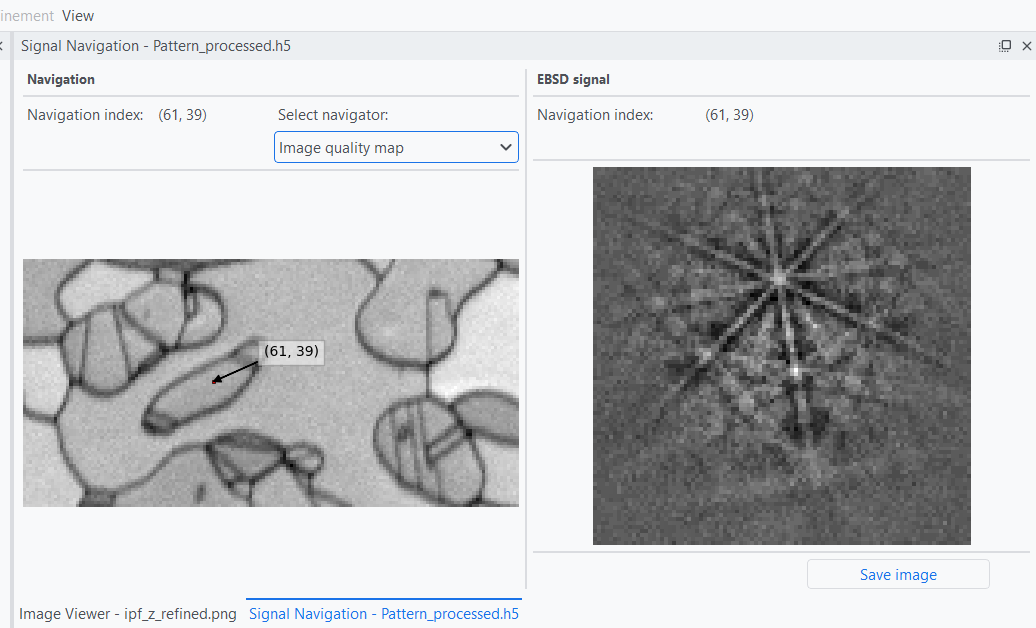Open the Select navigator combo box
1036x628 pixels.
coord(396,148)
